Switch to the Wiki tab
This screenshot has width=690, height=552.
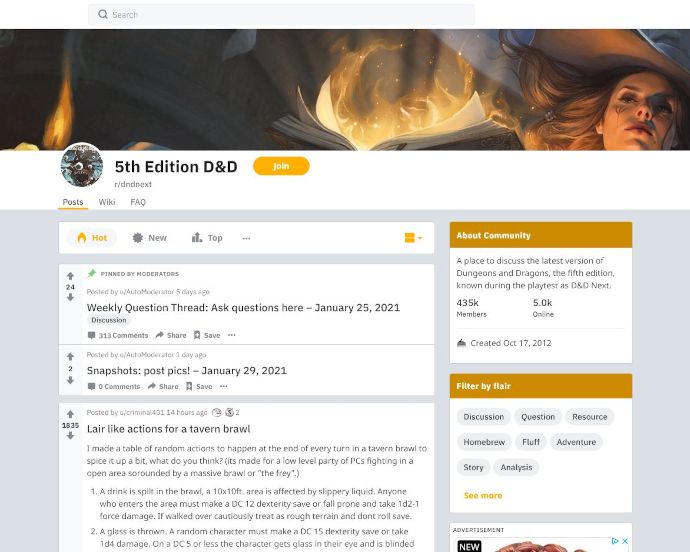107,202
